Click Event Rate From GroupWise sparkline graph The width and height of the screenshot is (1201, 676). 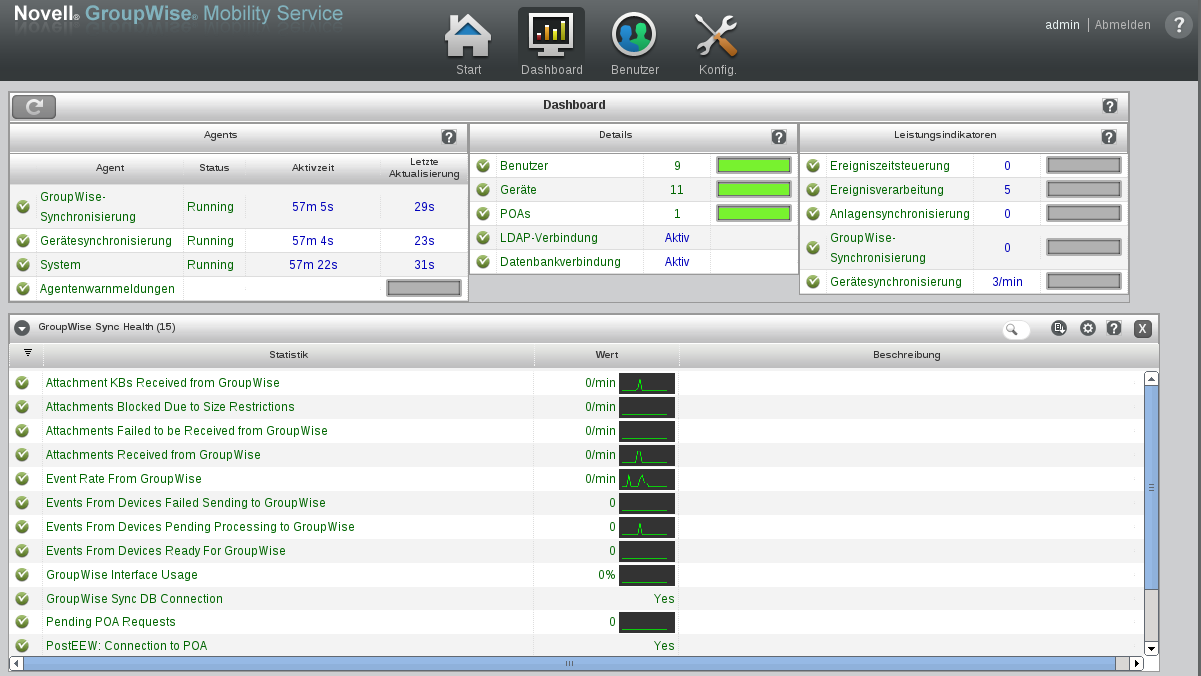pos(647,479)
